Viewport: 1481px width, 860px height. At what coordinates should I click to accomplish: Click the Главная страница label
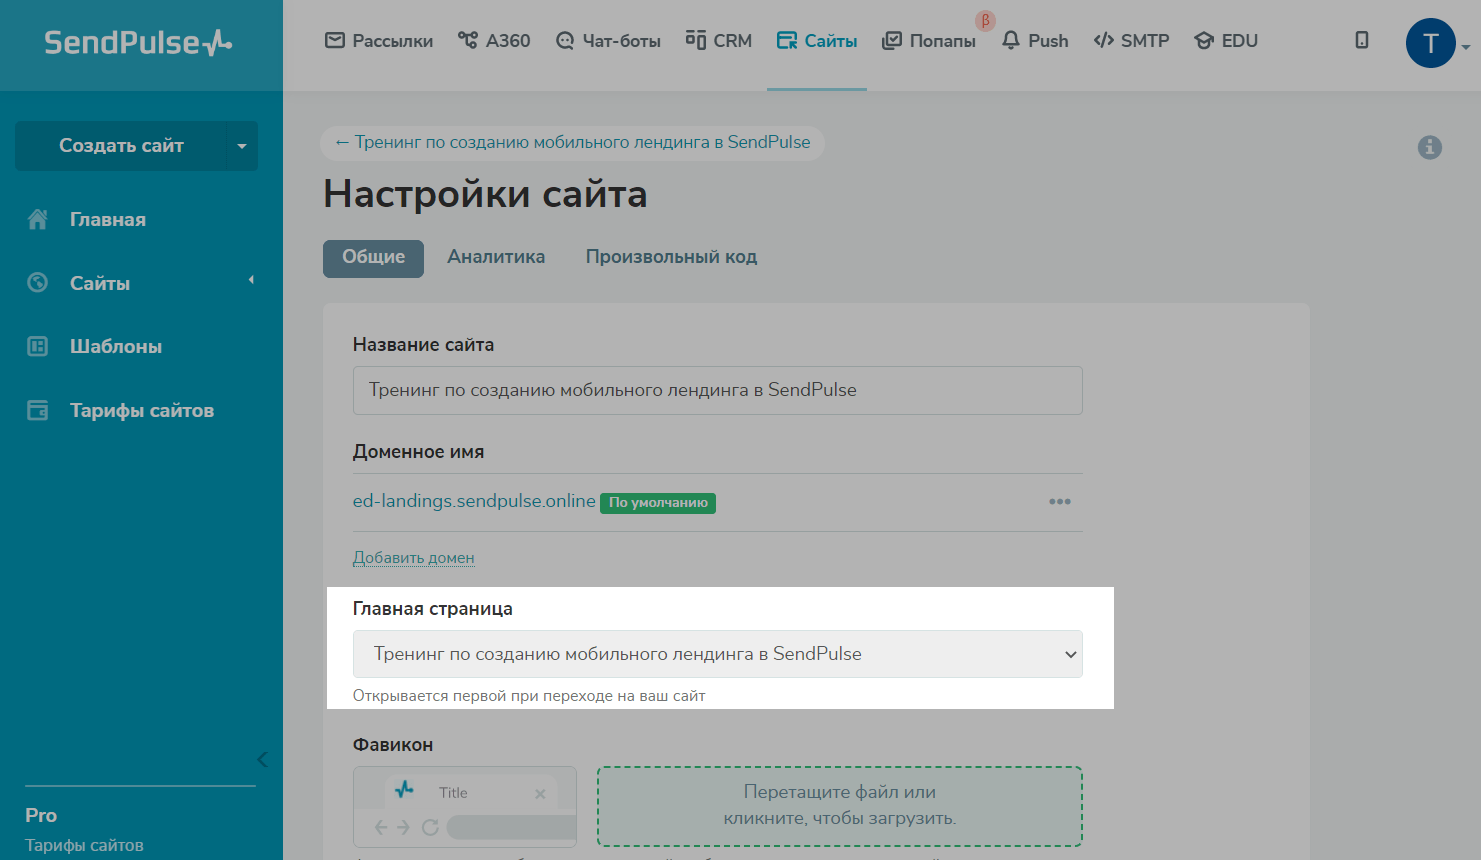433,609
